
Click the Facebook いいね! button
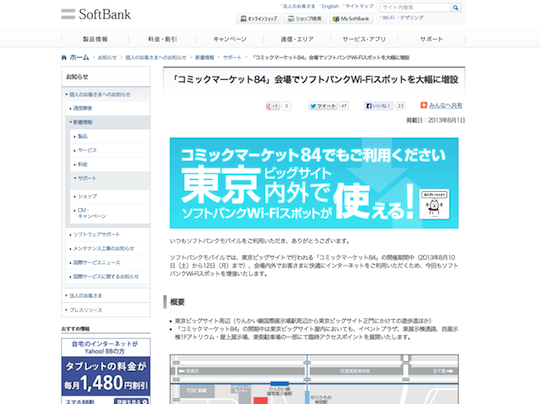[378, 106]
